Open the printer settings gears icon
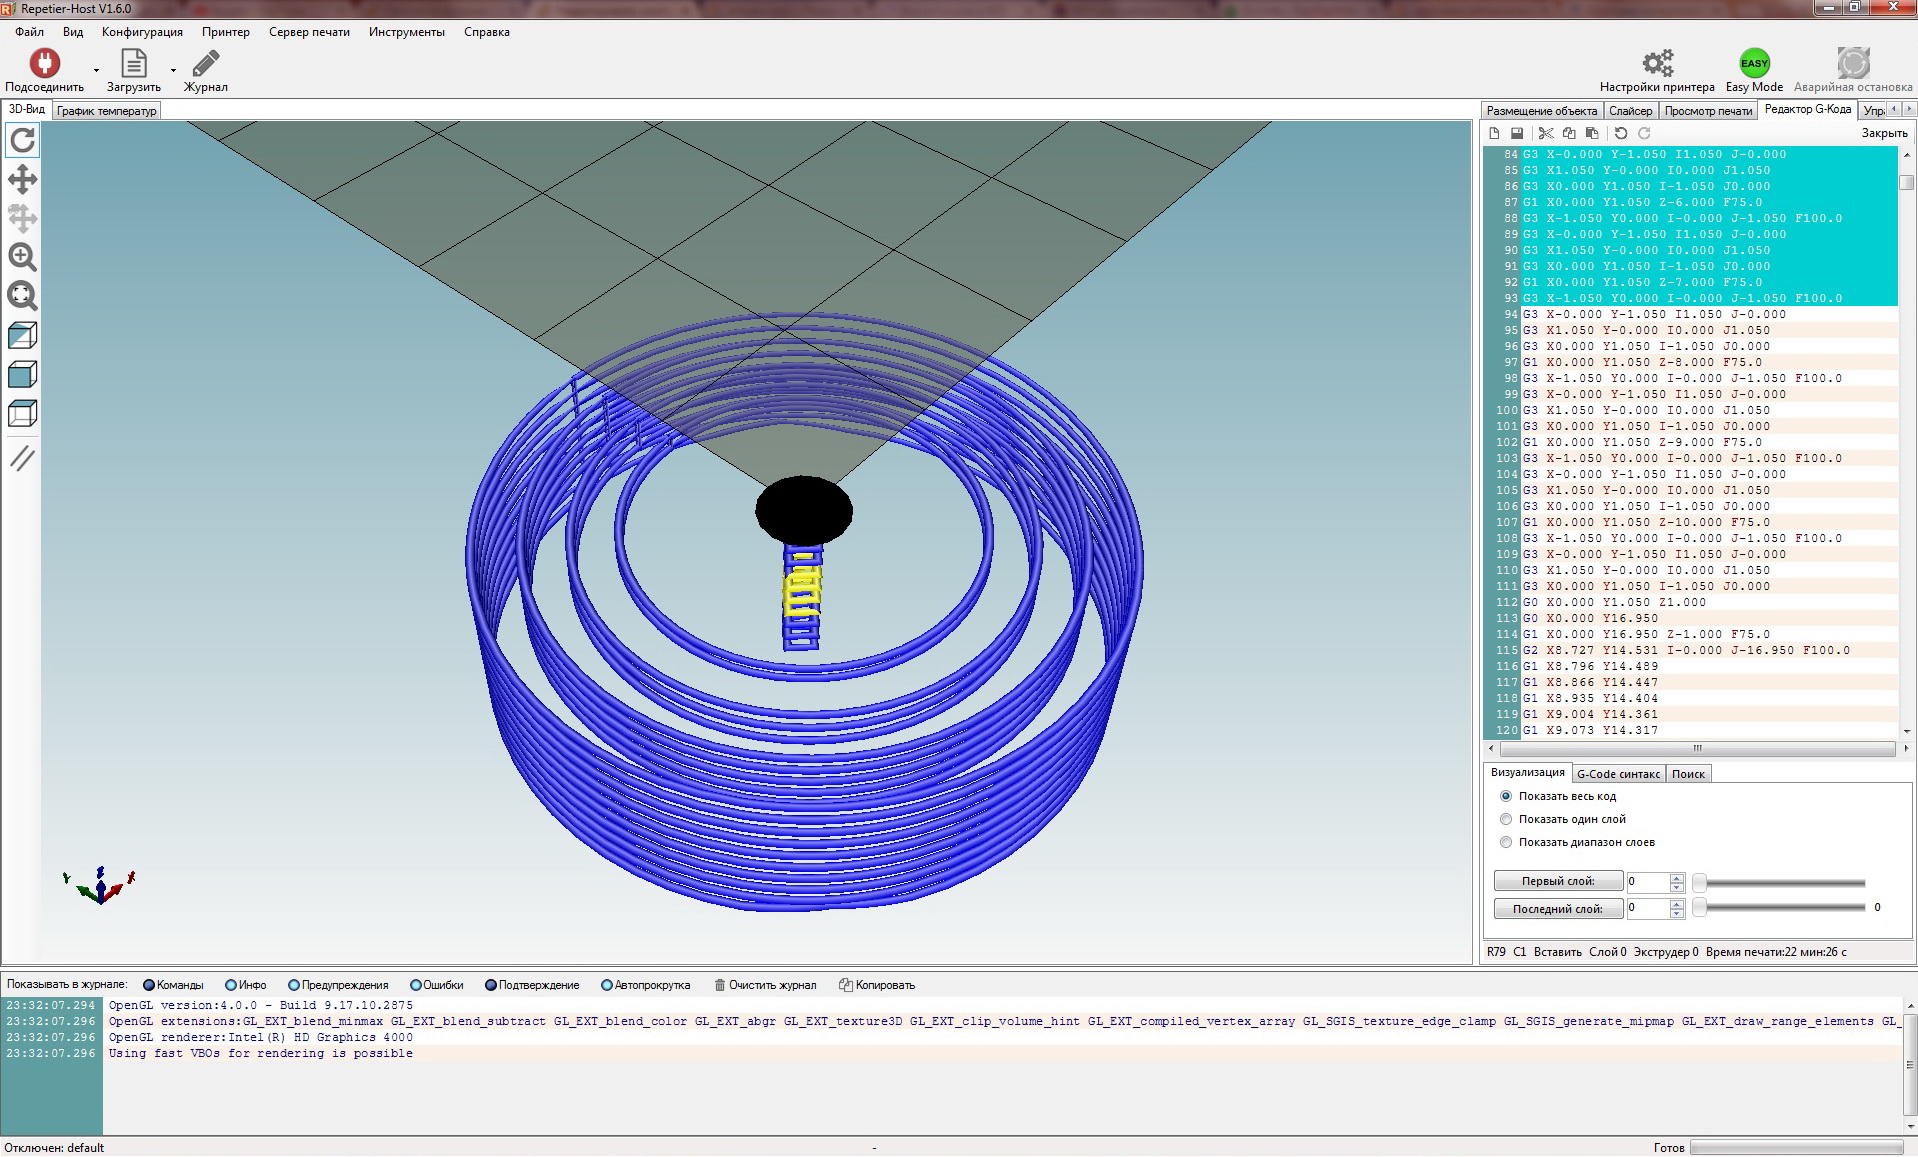1918x1157 pixels. [x=1657, y=64]
